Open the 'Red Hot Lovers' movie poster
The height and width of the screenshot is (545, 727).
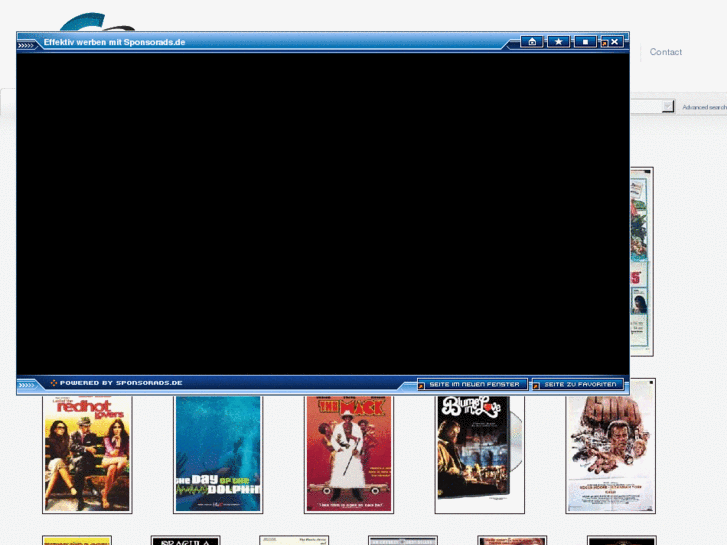pyautogui.click(x=87, y=454)
